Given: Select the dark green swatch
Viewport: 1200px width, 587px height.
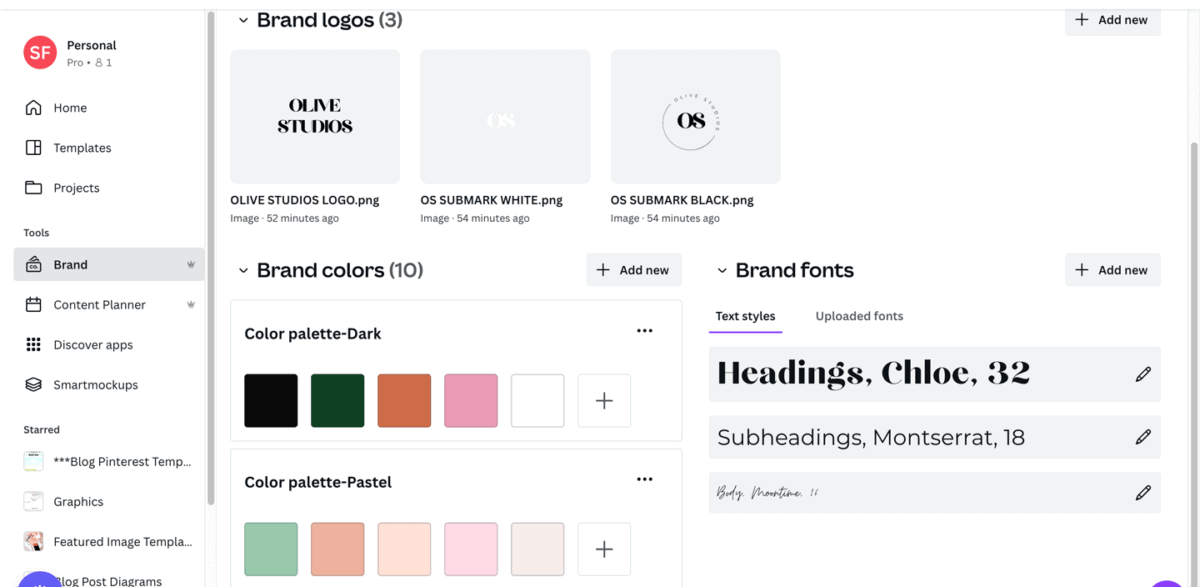Looking at the screenshot, I should click(x=337, y=401).
